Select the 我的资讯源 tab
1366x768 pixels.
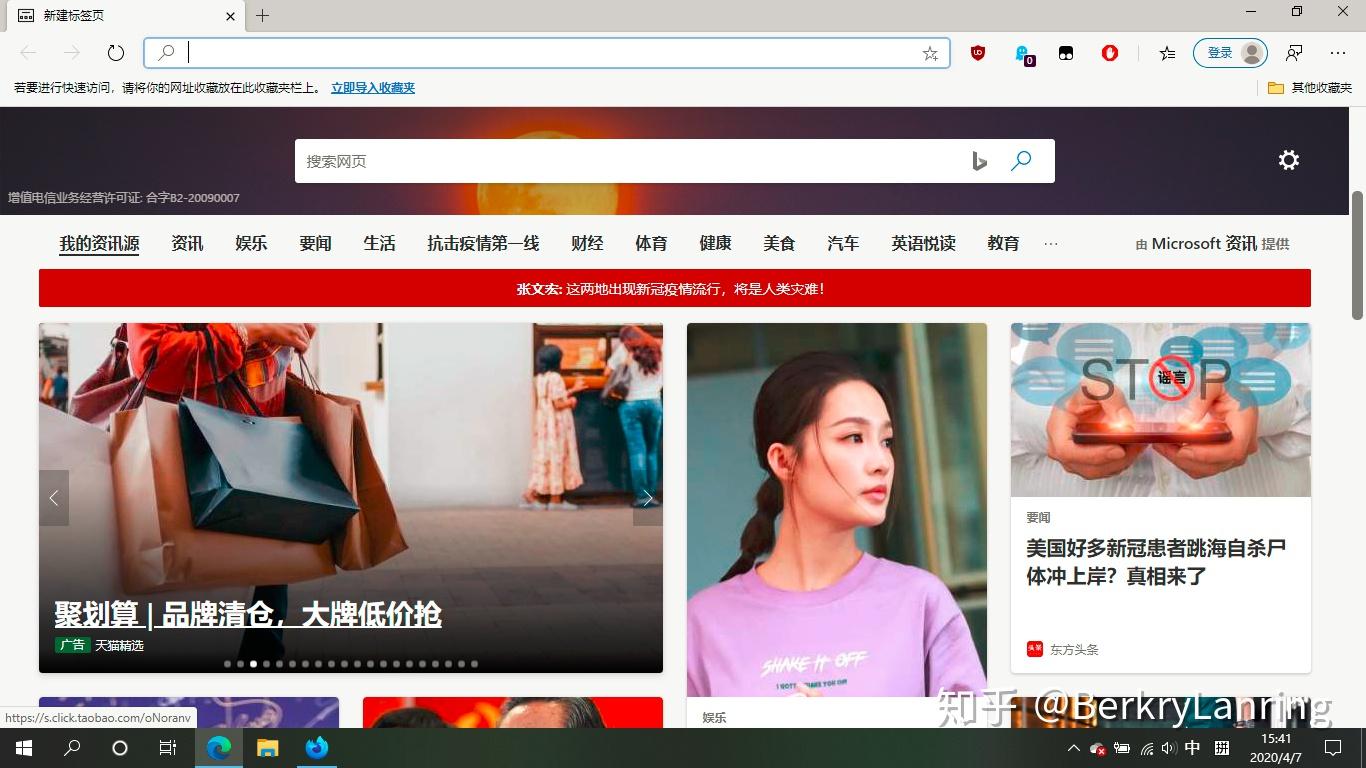pos(99,243)
